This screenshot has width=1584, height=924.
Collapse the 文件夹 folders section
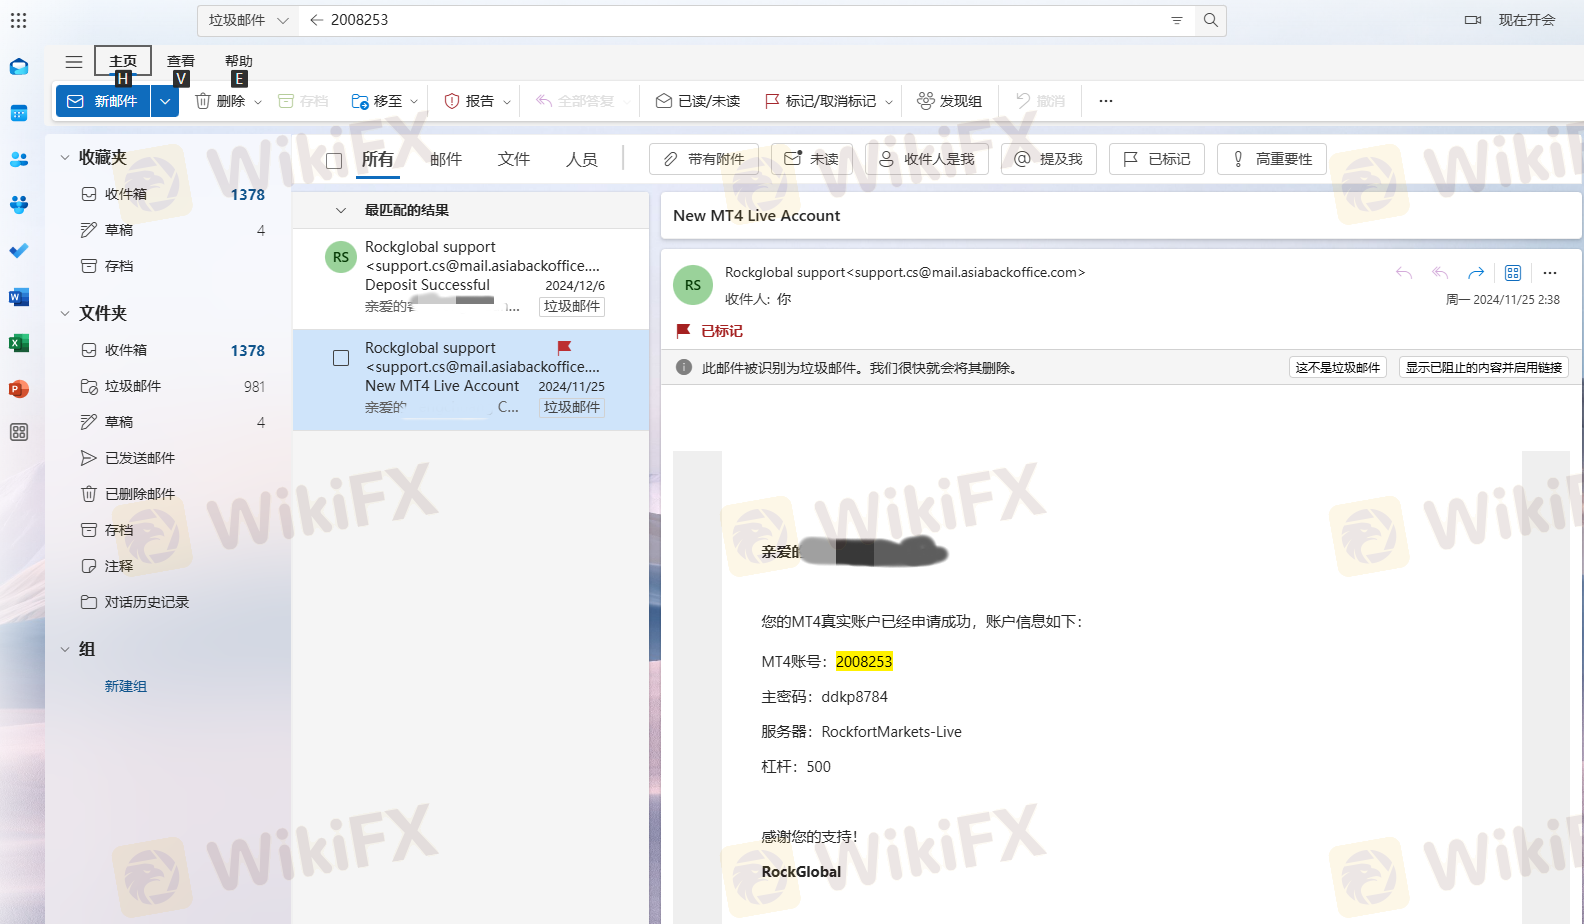click(x=65, y=314)
